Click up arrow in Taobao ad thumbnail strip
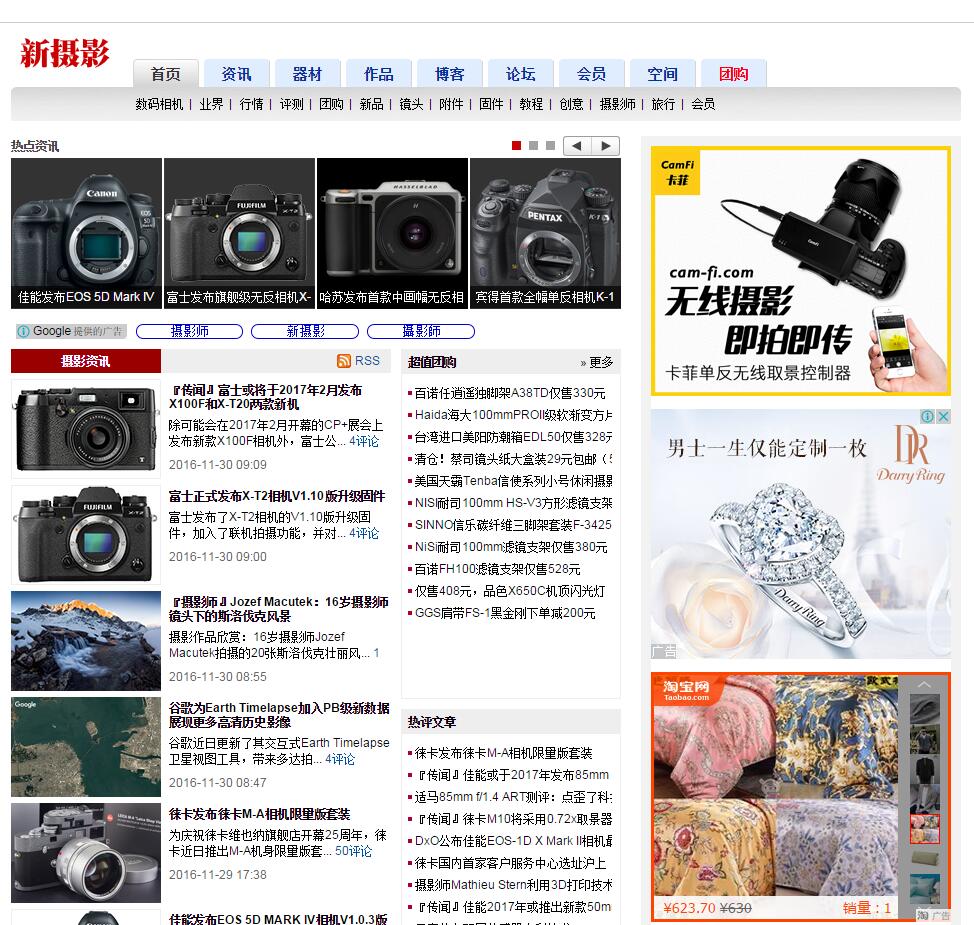The height and width of the screenshot is (925, 974). point(924,684)
